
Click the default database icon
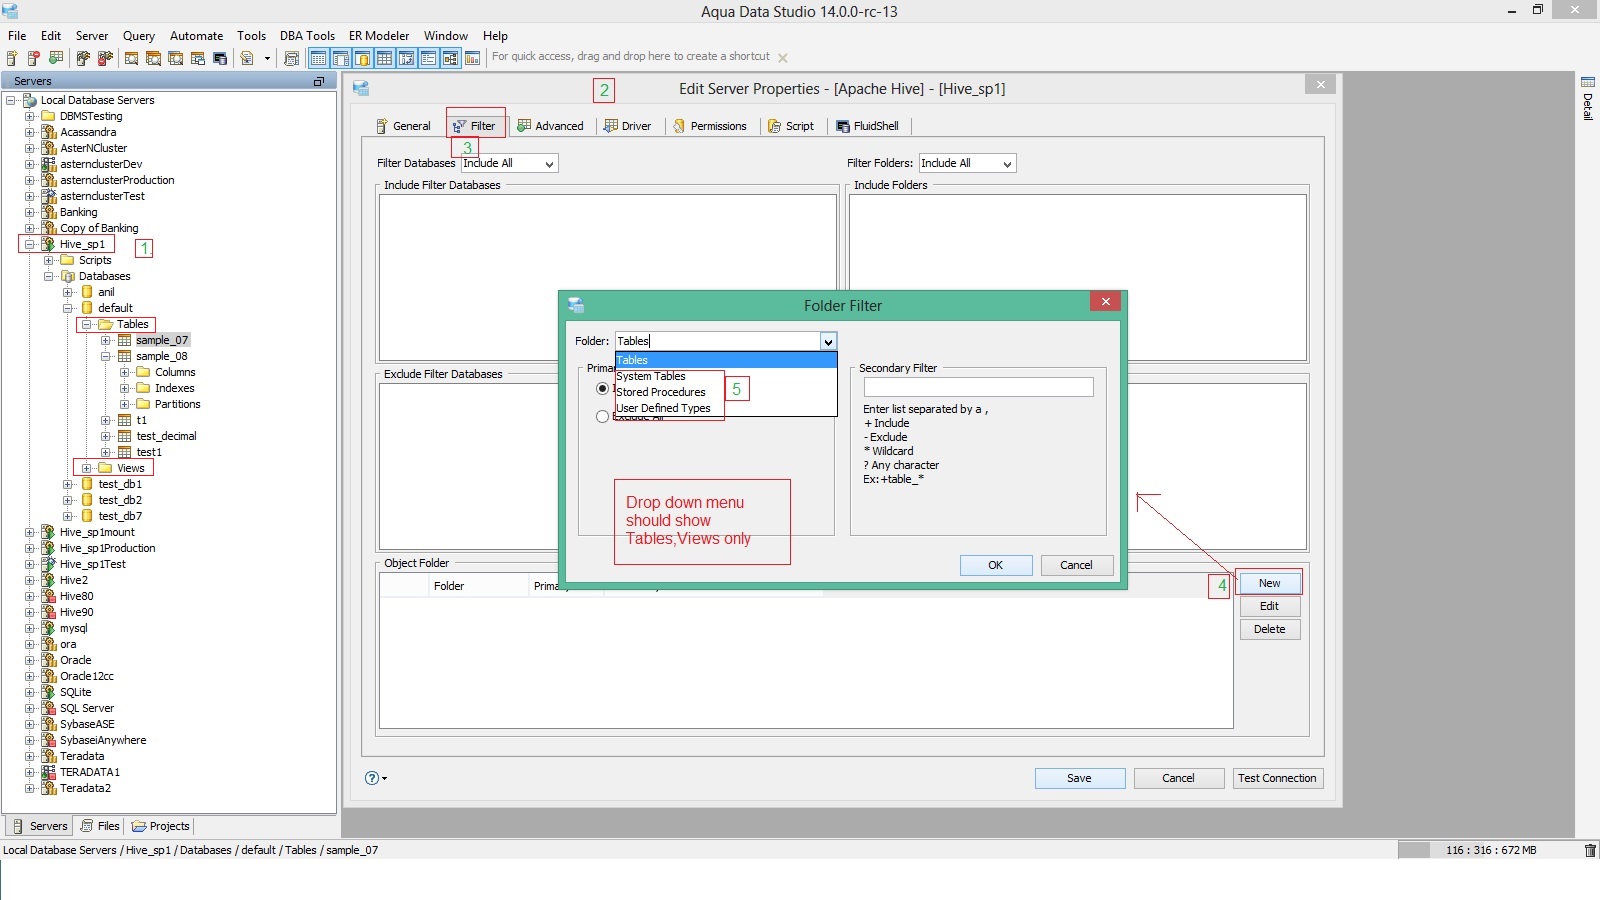[87, 308]
